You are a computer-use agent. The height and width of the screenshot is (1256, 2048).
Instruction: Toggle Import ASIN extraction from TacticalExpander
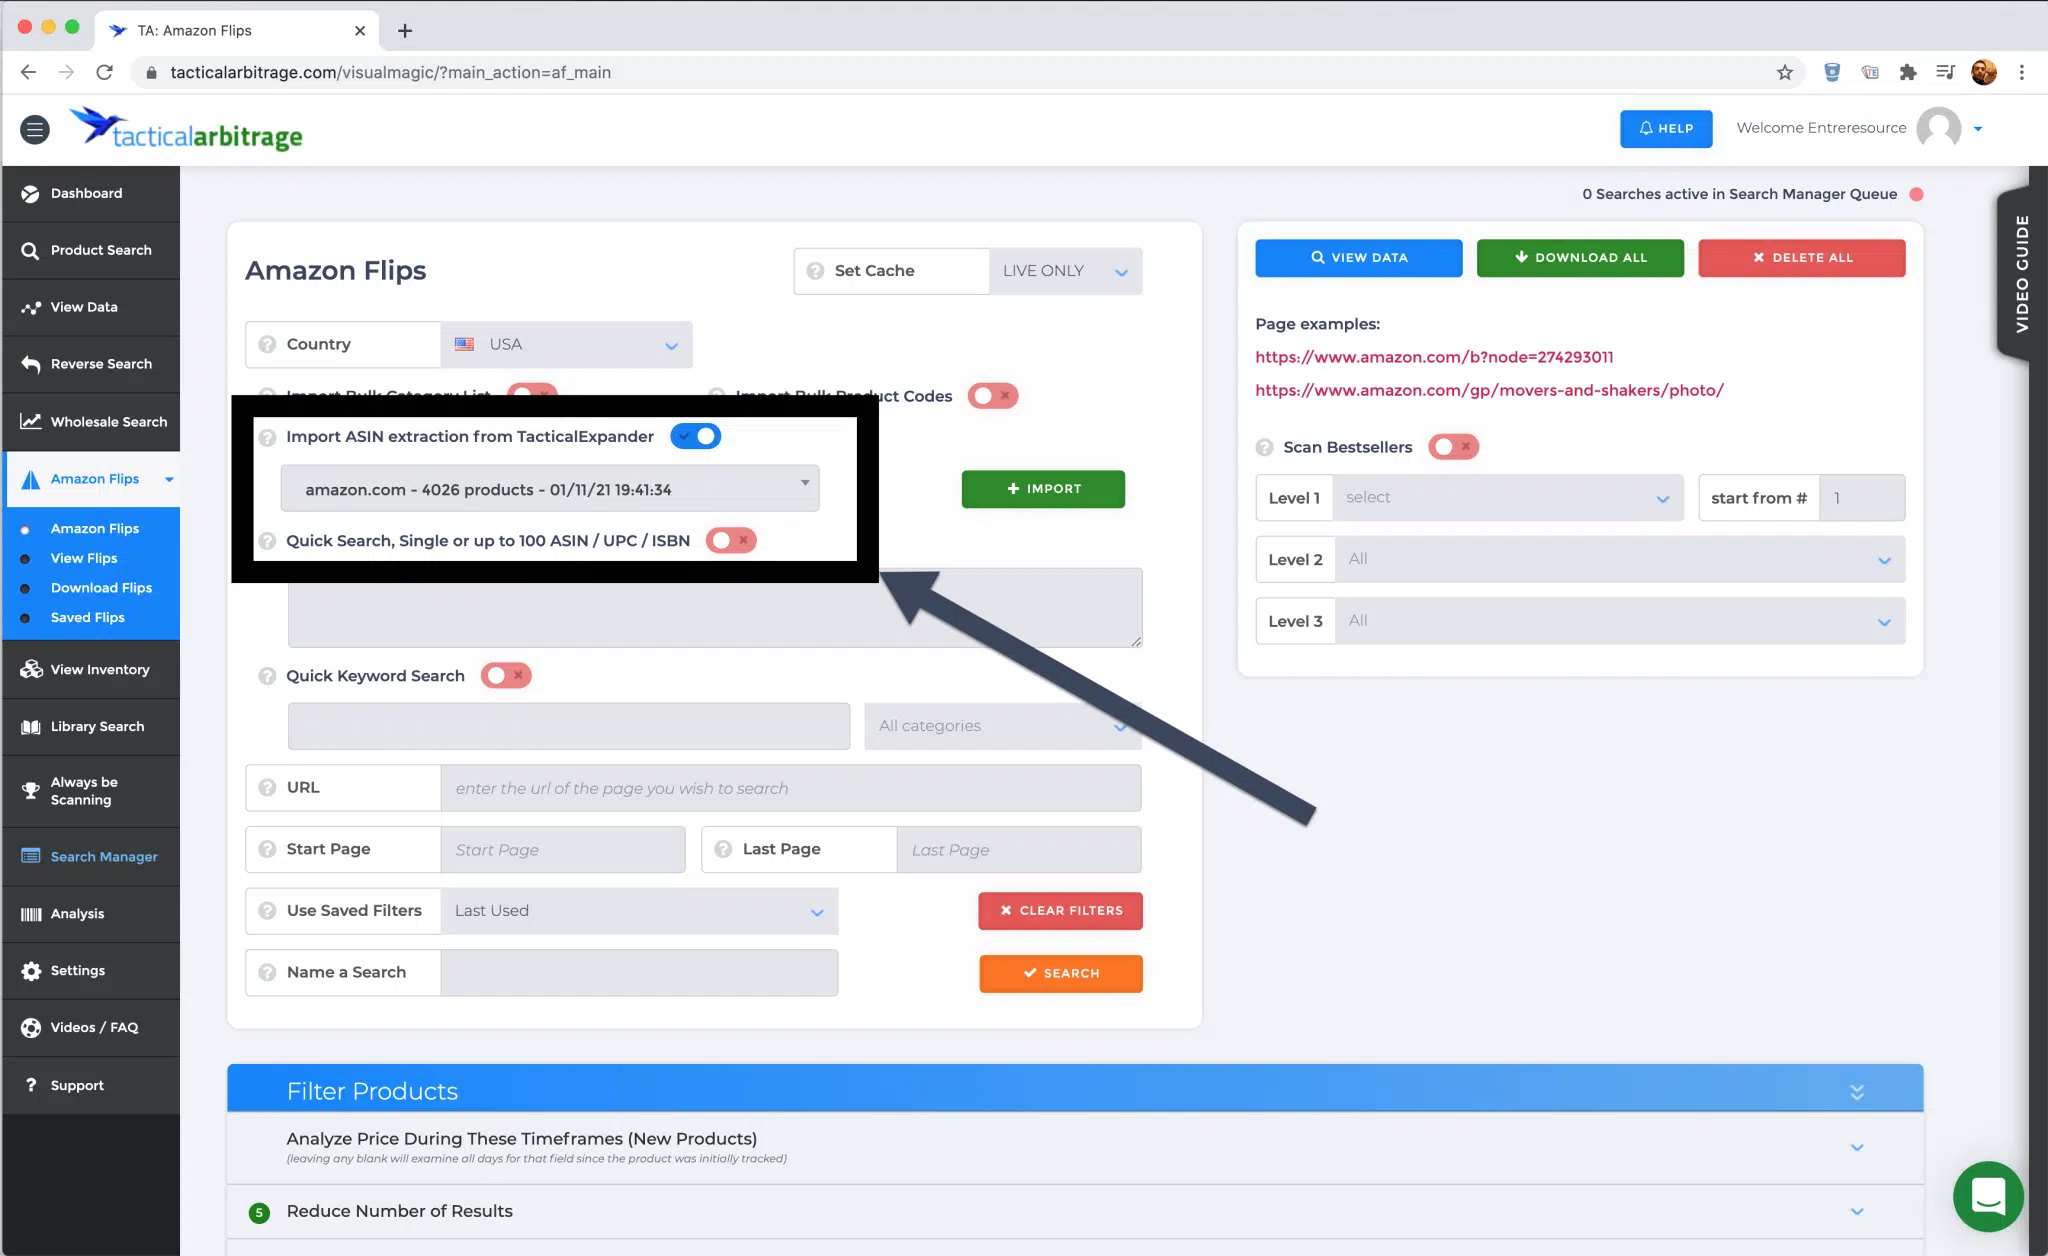tap(695, 436)
